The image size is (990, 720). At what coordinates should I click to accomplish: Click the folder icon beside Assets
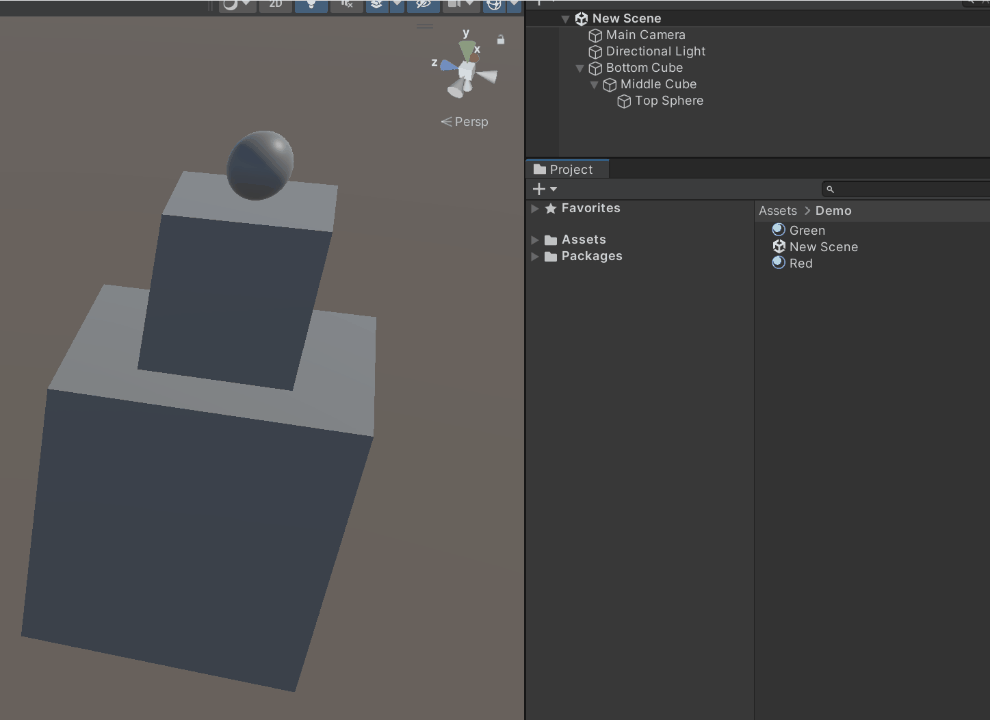click(551, 240)
